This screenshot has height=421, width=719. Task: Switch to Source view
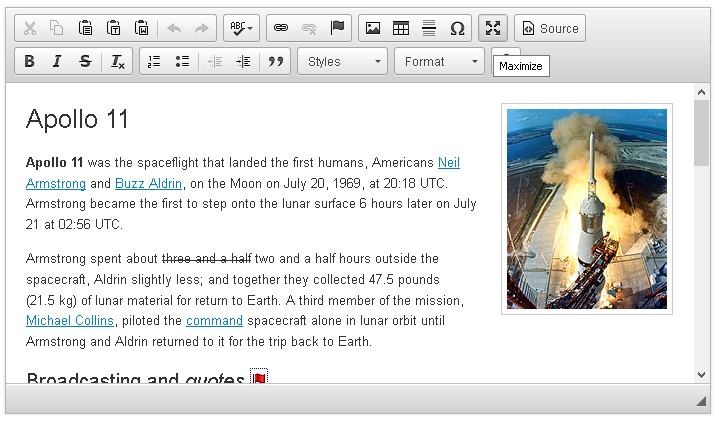pyautogui.click(x=550, y=28)
